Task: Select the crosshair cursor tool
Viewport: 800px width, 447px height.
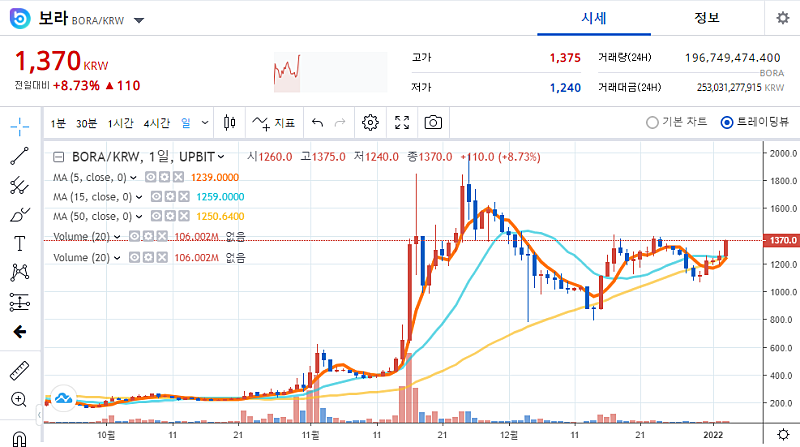Action: pos(19,126)
